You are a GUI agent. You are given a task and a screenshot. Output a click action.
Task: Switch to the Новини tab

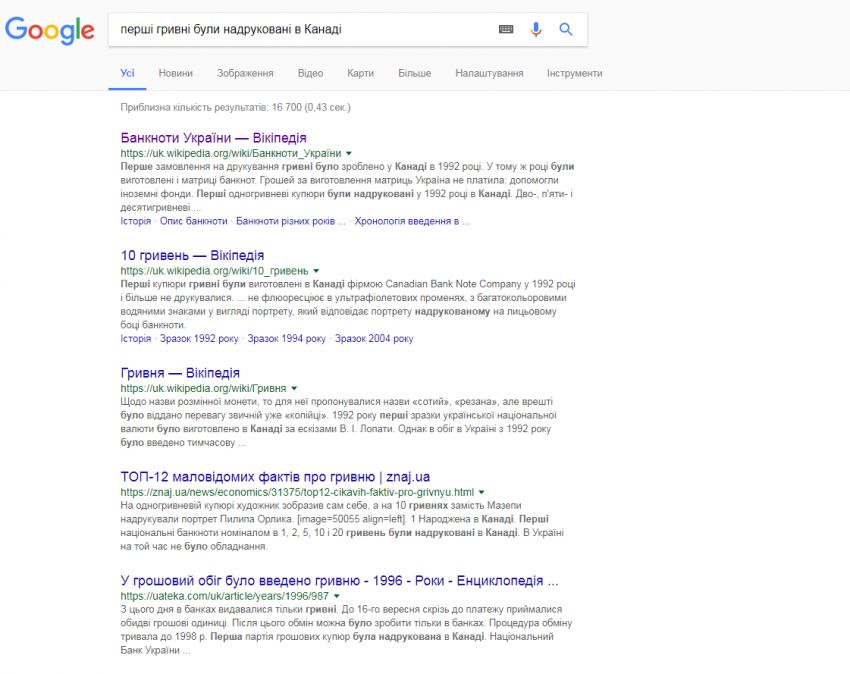tap(176, 73)
